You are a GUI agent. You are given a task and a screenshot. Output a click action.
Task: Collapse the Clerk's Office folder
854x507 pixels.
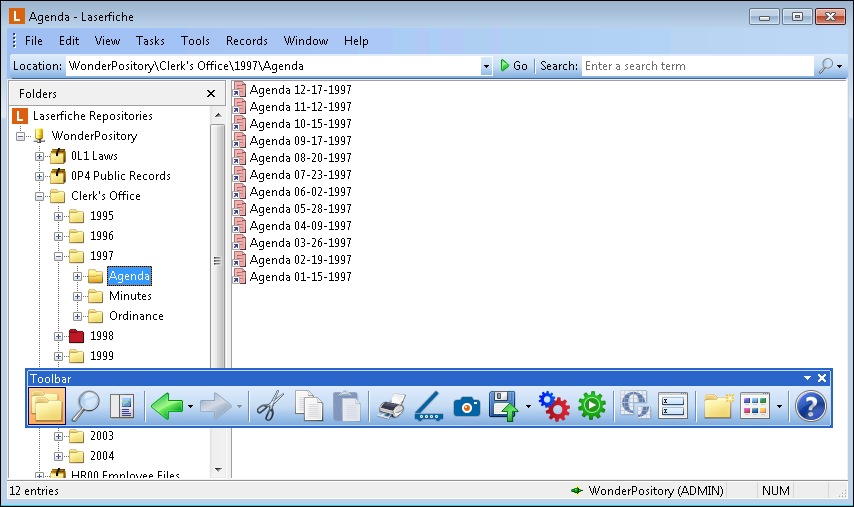point(39,197)
